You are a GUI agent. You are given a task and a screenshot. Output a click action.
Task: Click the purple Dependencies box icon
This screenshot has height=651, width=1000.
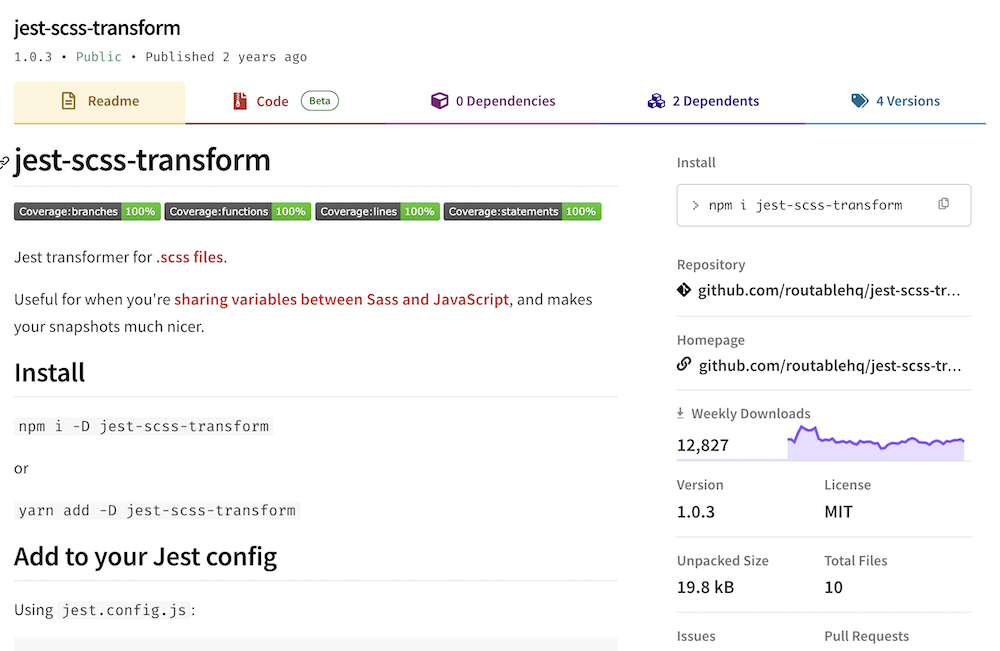pos(439,101)
